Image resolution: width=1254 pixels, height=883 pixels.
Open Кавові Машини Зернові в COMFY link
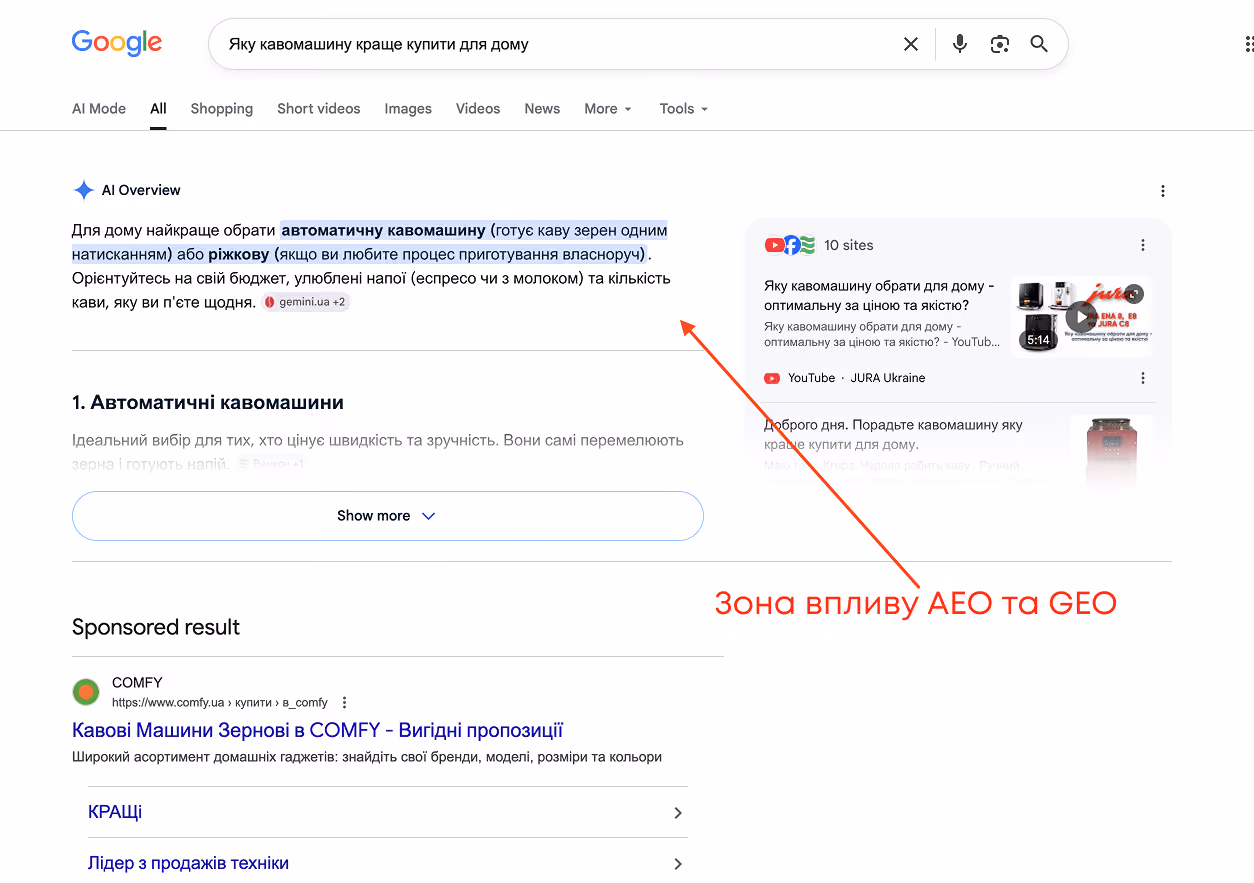(x=318, y=730)
